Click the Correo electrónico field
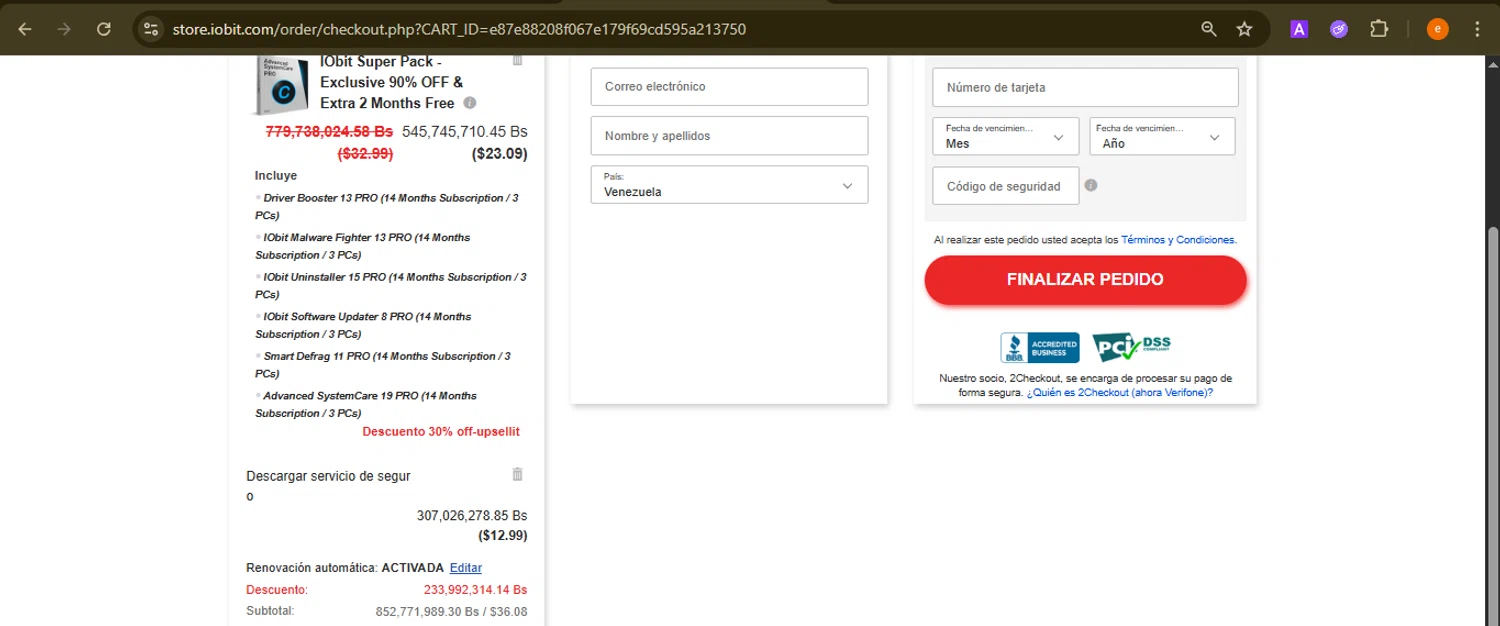Image resolution: width=1500 pixels, height=626 pixels. click(x=729, y=87)
